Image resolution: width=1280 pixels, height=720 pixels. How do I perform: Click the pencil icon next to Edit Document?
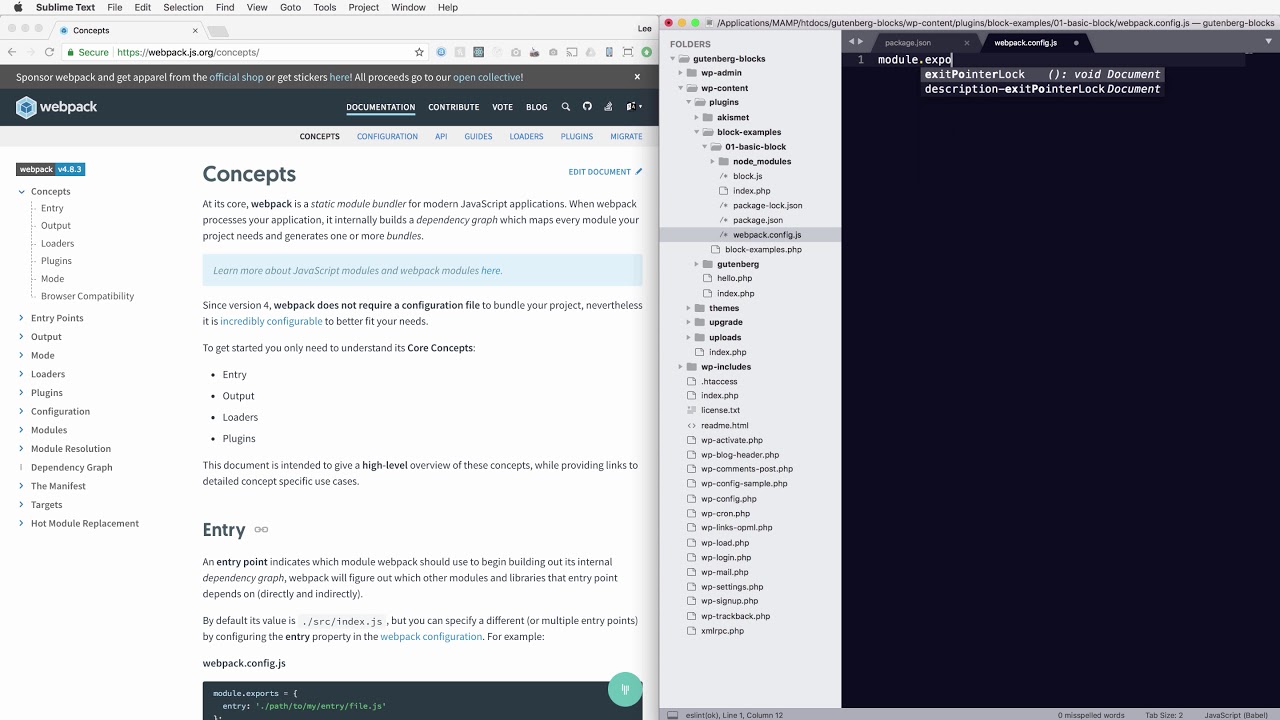pyautogui.click(x=639, y=172)
